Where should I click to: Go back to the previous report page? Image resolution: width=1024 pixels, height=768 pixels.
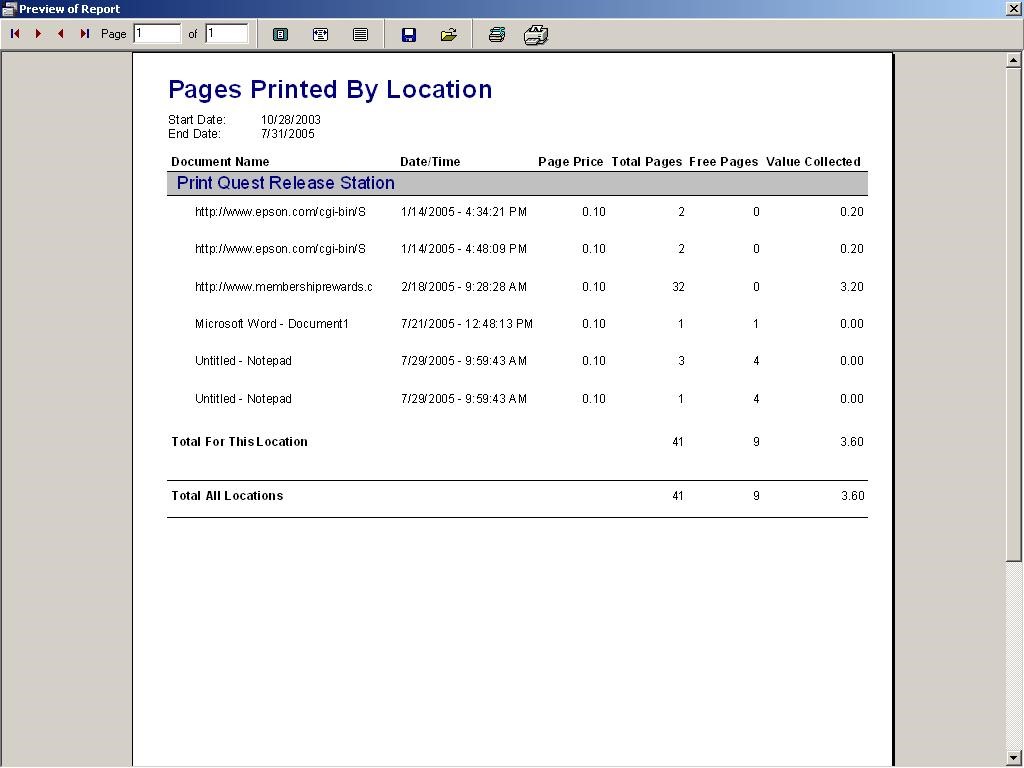tap(61, 33)
